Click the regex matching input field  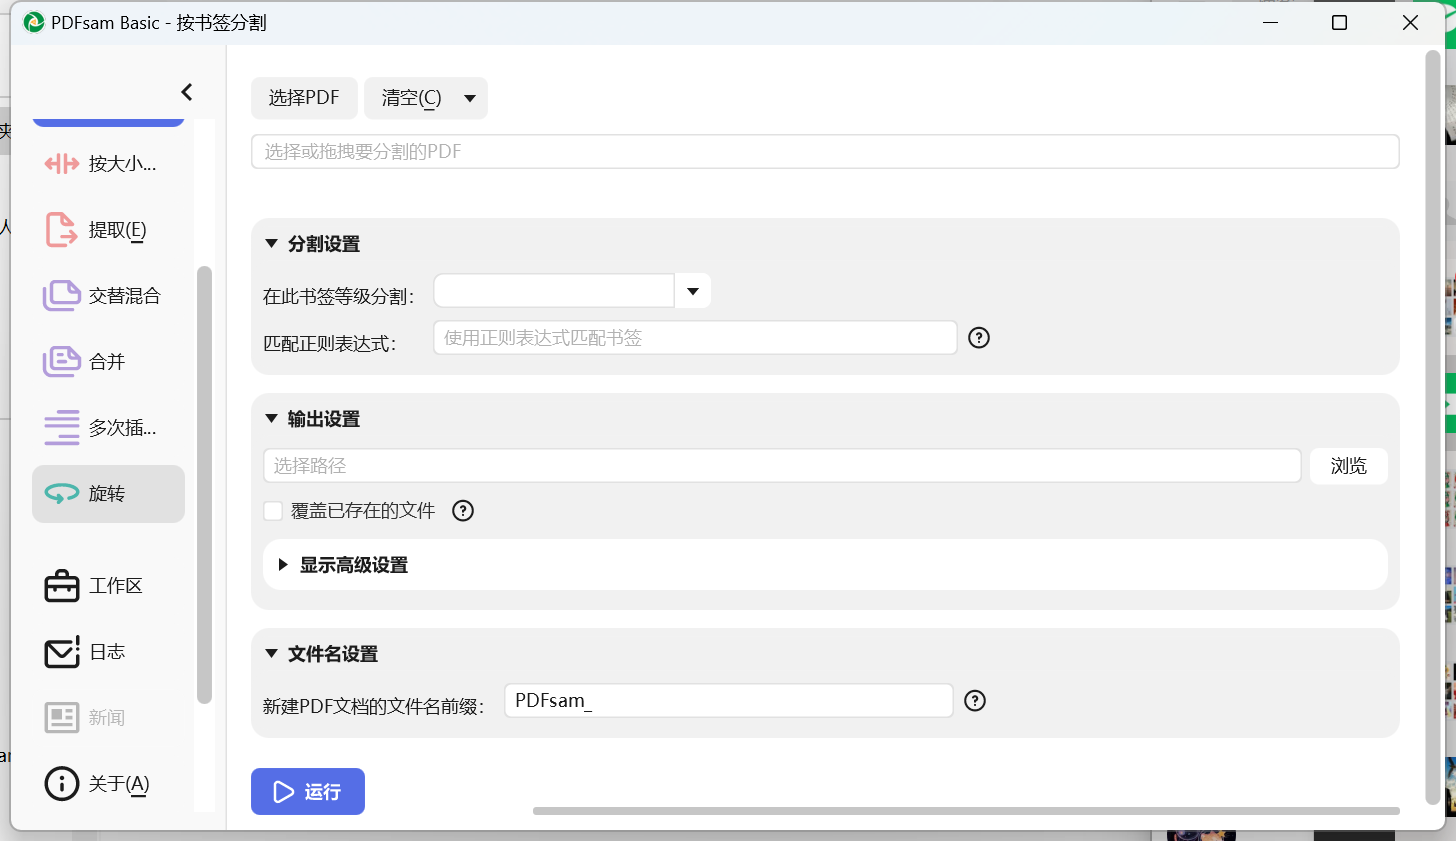click(695, 338)
